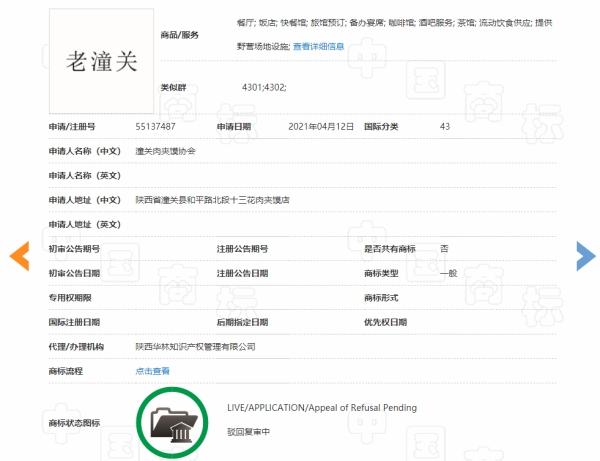Viewport: 600px width, 461px height.
Task: Click the 注册公告期号 label
Action: pos(242,249)
